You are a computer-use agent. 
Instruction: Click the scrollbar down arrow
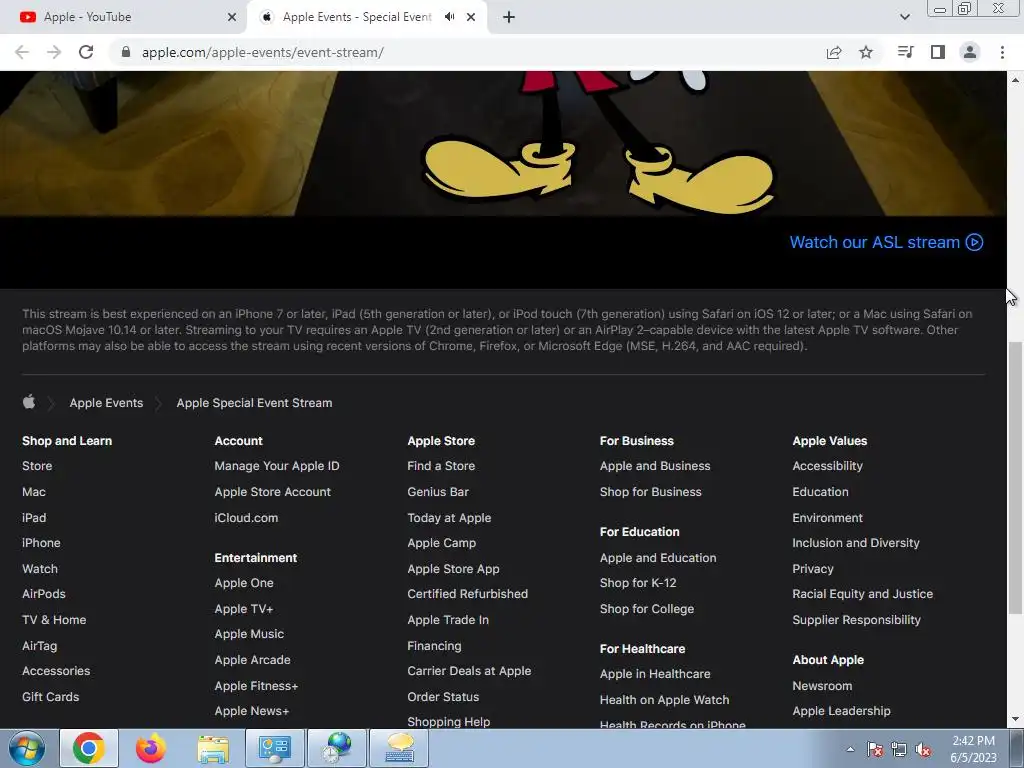1015,720
